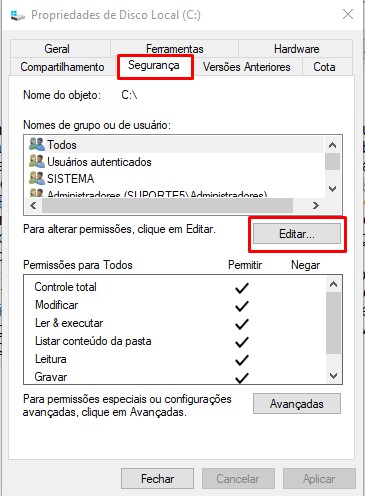Click the Todos group icon
The width and height of the screenshot is (365, 496).
click(37, 144)
